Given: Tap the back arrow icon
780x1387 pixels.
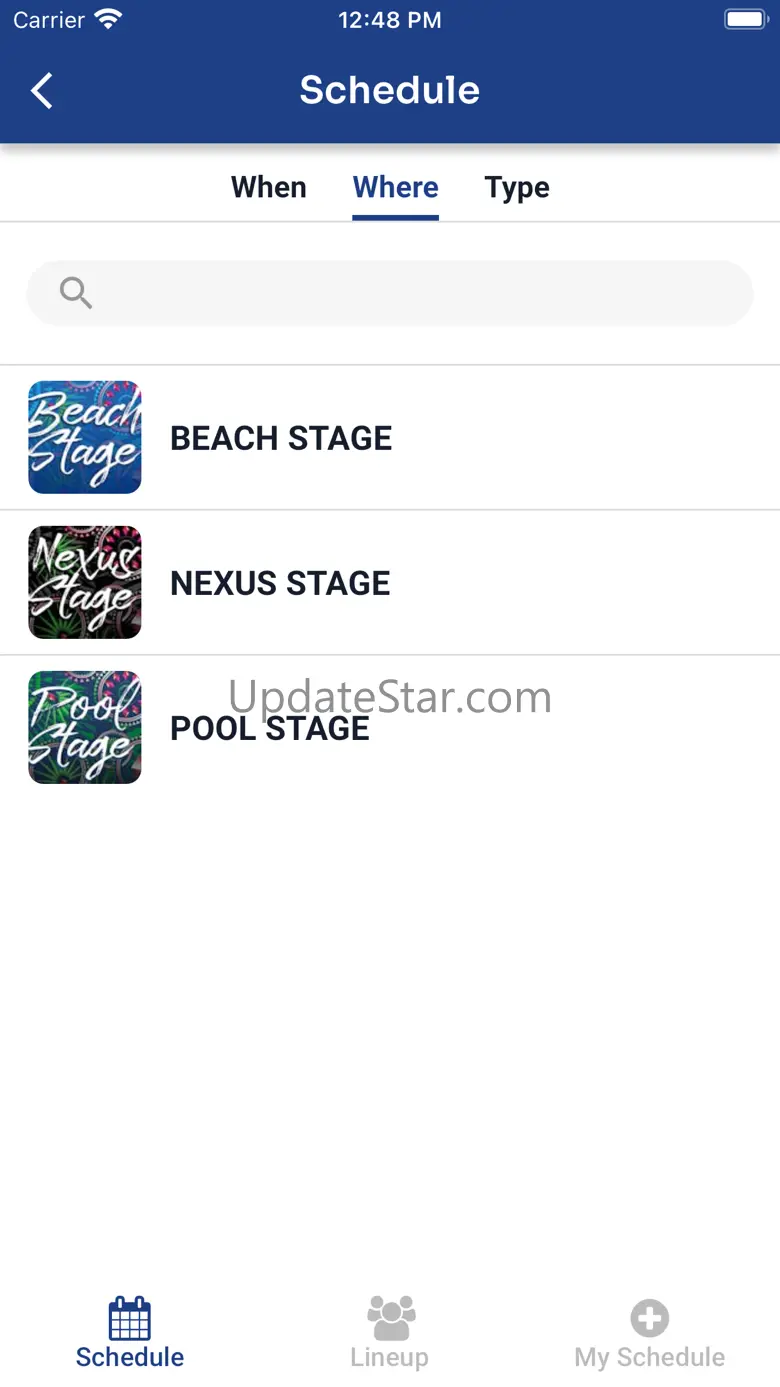Looking at the screenshot, I should (41, 91).
